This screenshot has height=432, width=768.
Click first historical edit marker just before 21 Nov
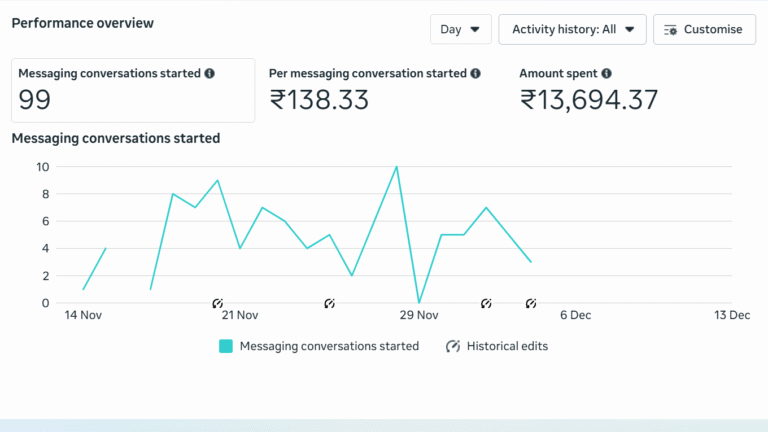click(218, 303)
